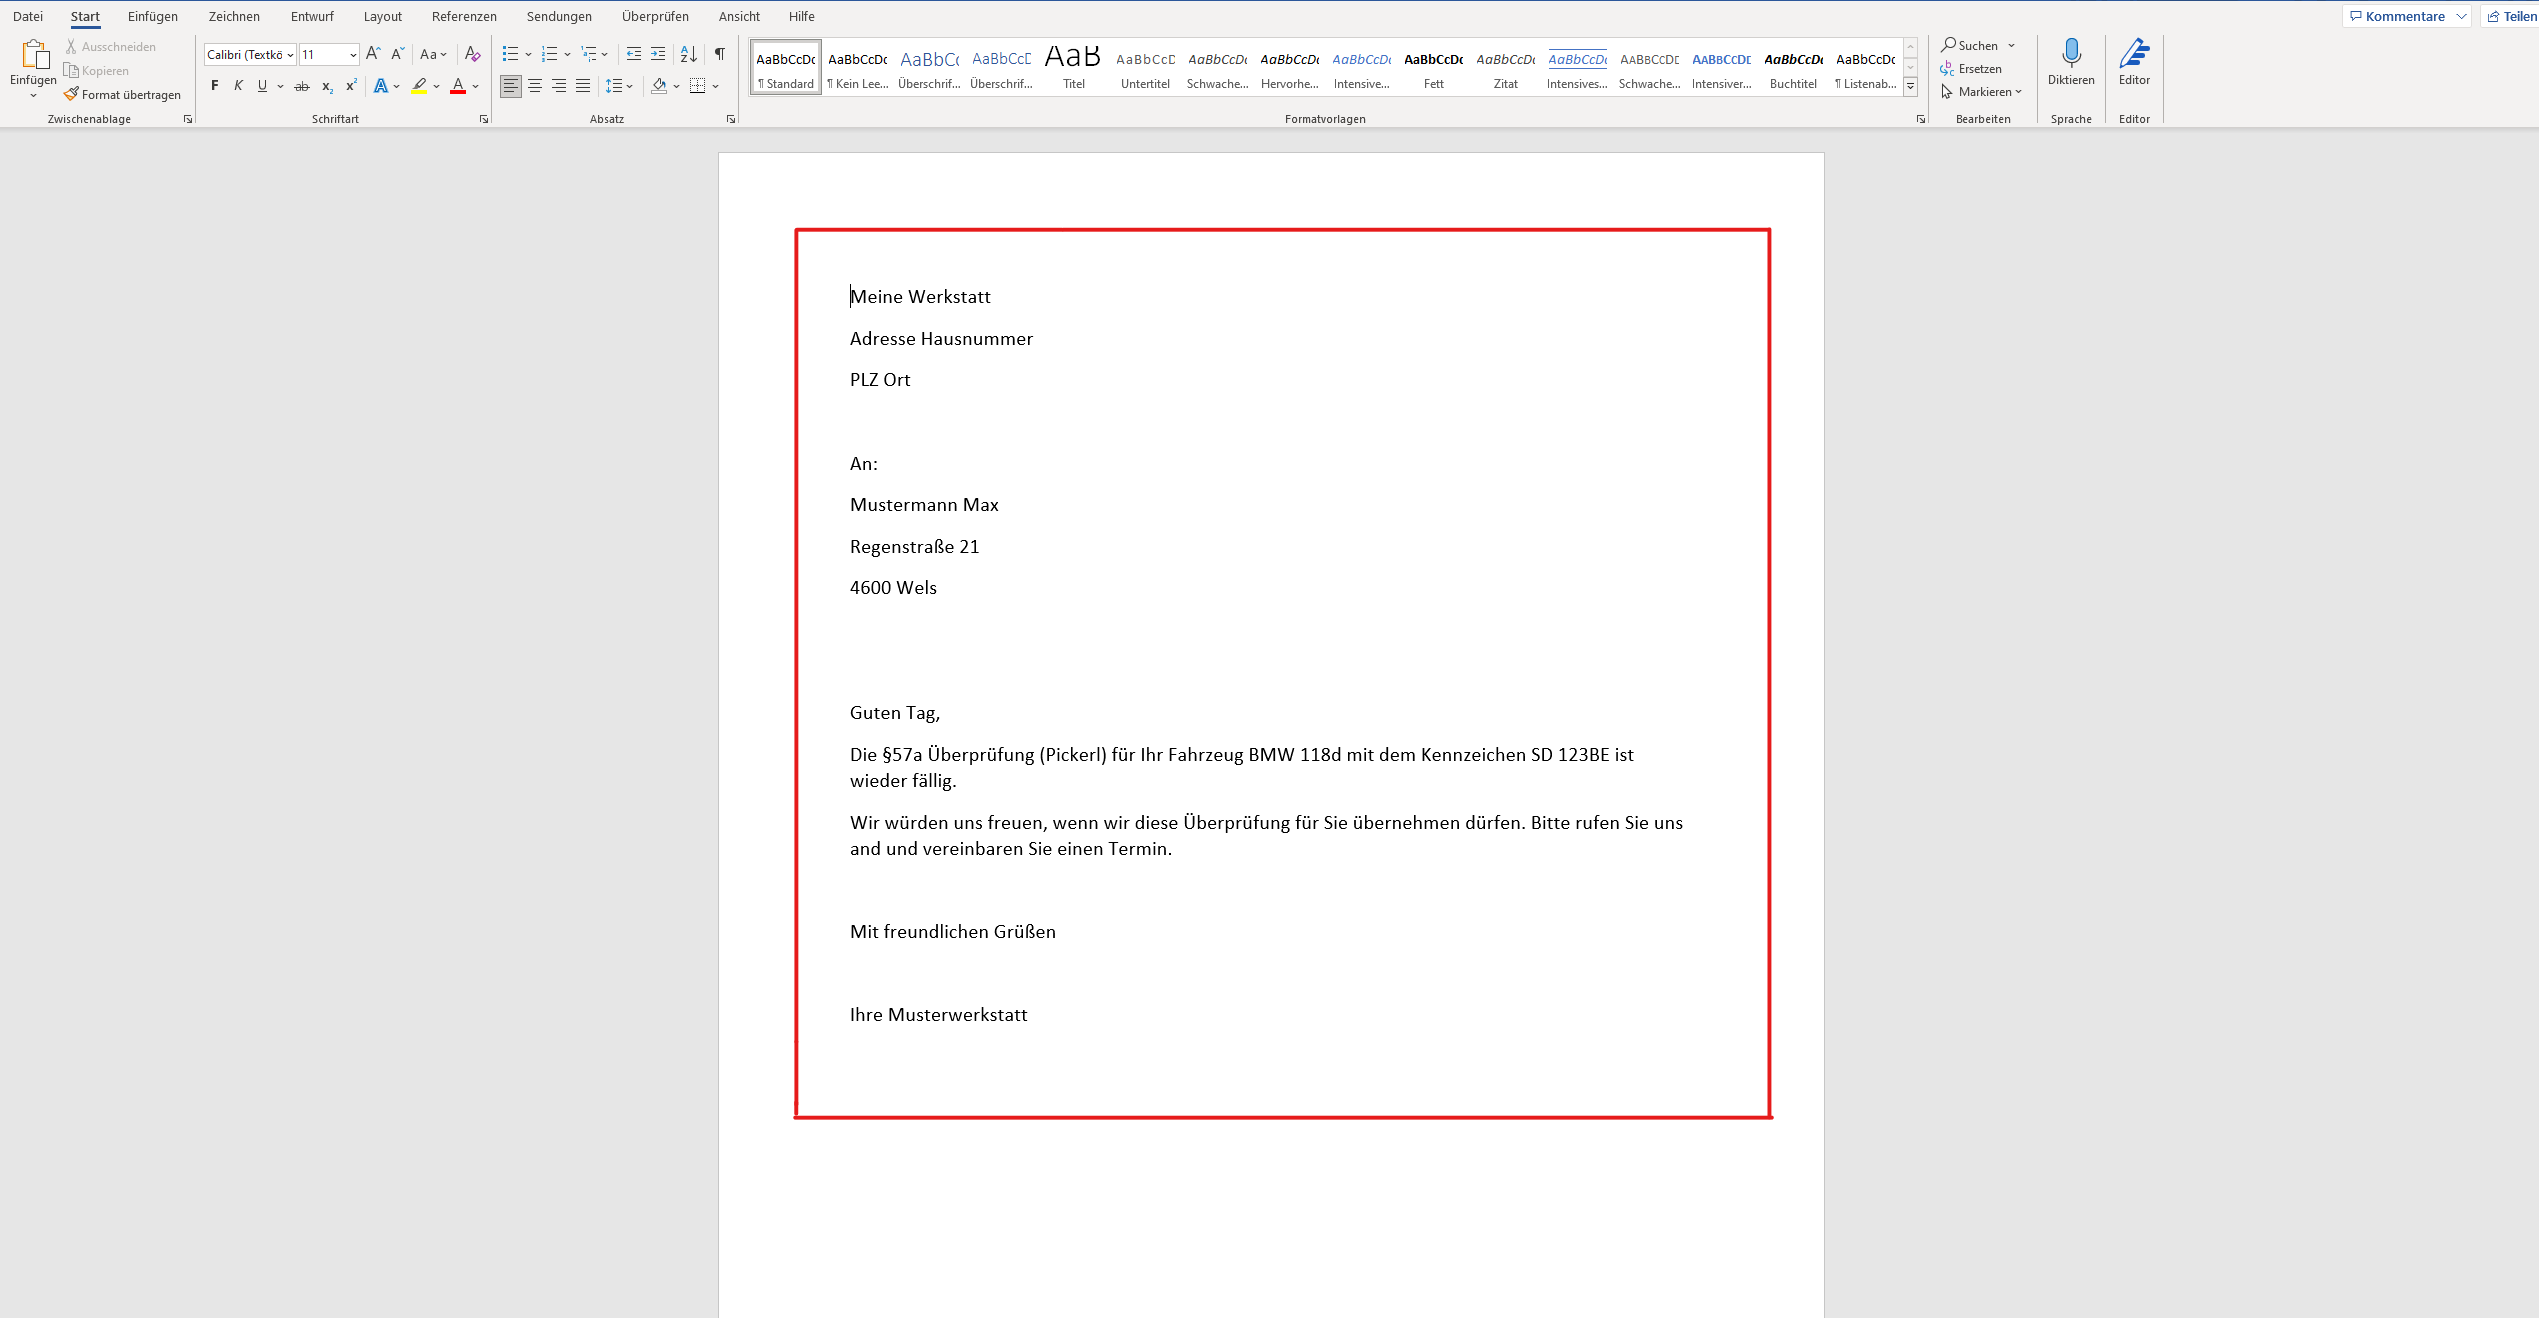Image resolution: width=2539 pixels, height=1318 pixels.
Task: Sort text with the A-Z sort icon
Action: [x=689, y=54]
